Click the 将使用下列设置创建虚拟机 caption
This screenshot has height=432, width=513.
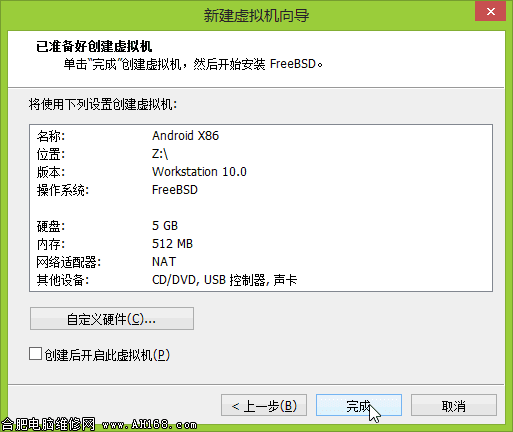(x=103, y=104)
